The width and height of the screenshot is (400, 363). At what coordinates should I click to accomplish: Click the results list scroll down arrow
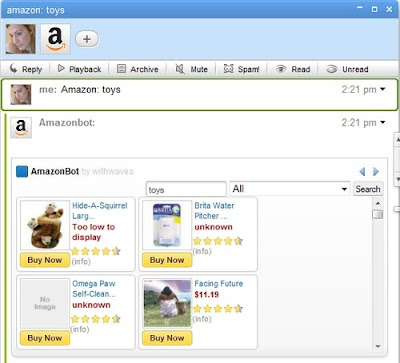378,346
